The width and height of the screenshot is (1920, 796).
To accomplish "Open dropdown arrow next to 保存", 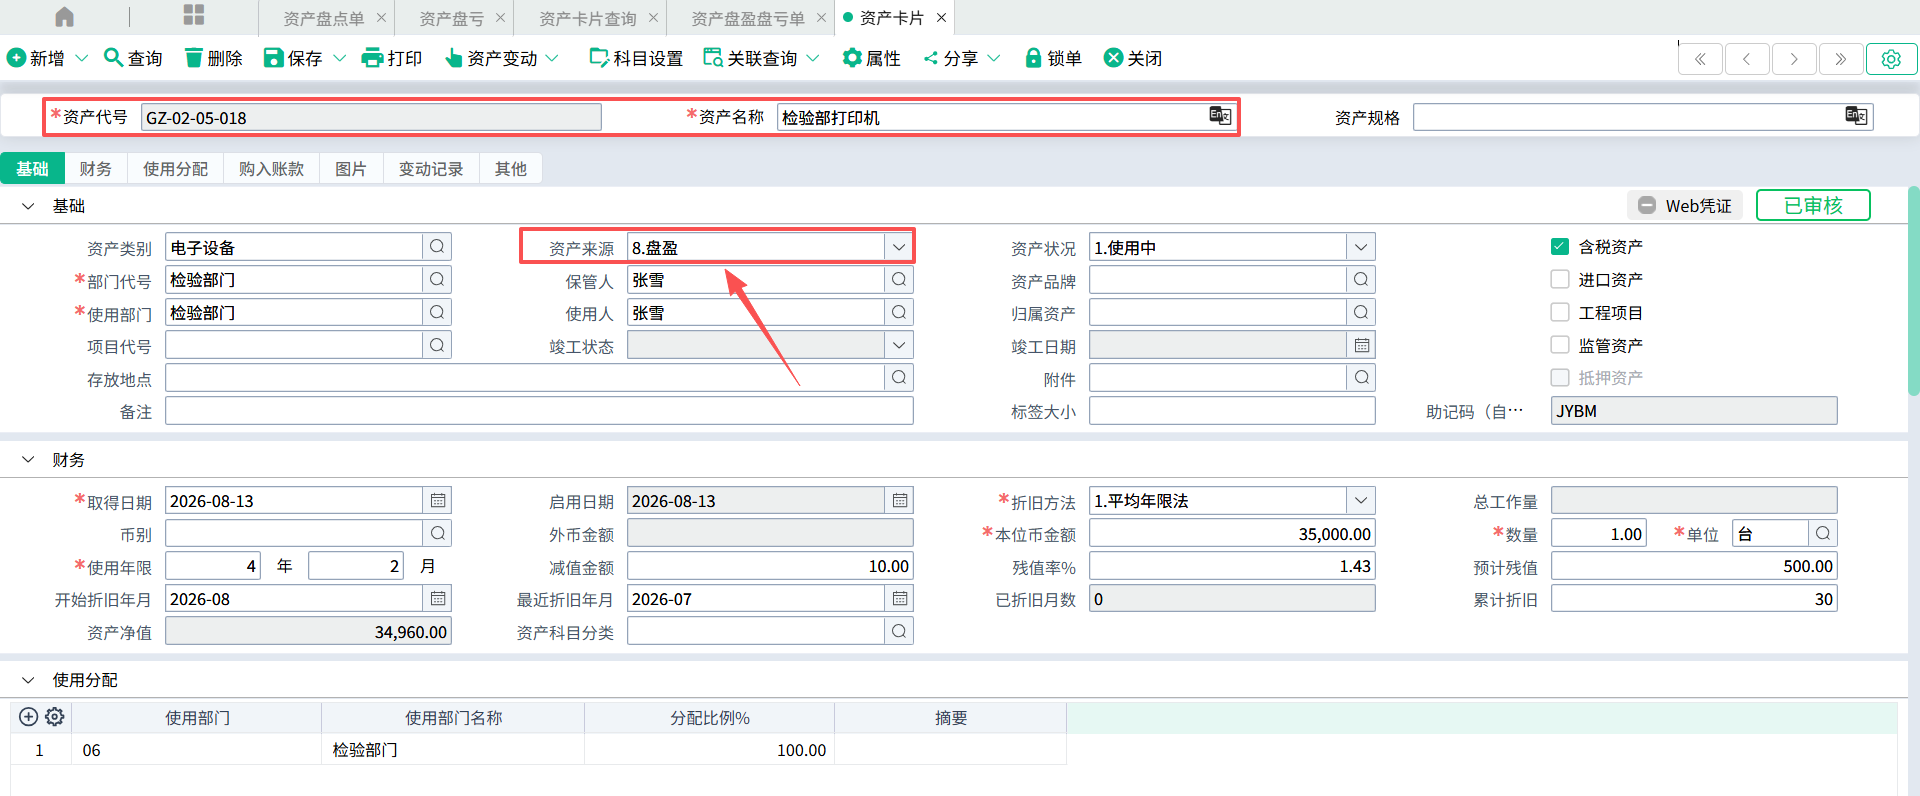I will pyautogui.click(x=339, y=58).
